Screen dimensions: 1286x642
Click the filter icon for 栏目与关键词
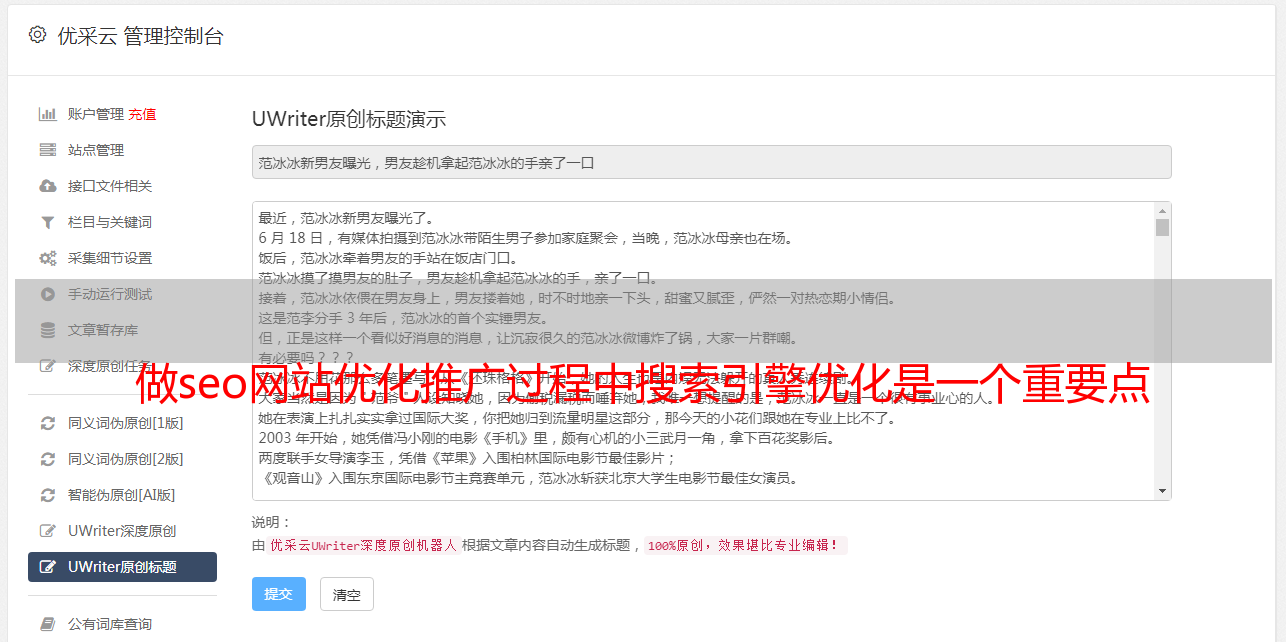click(x=47, y=222)
